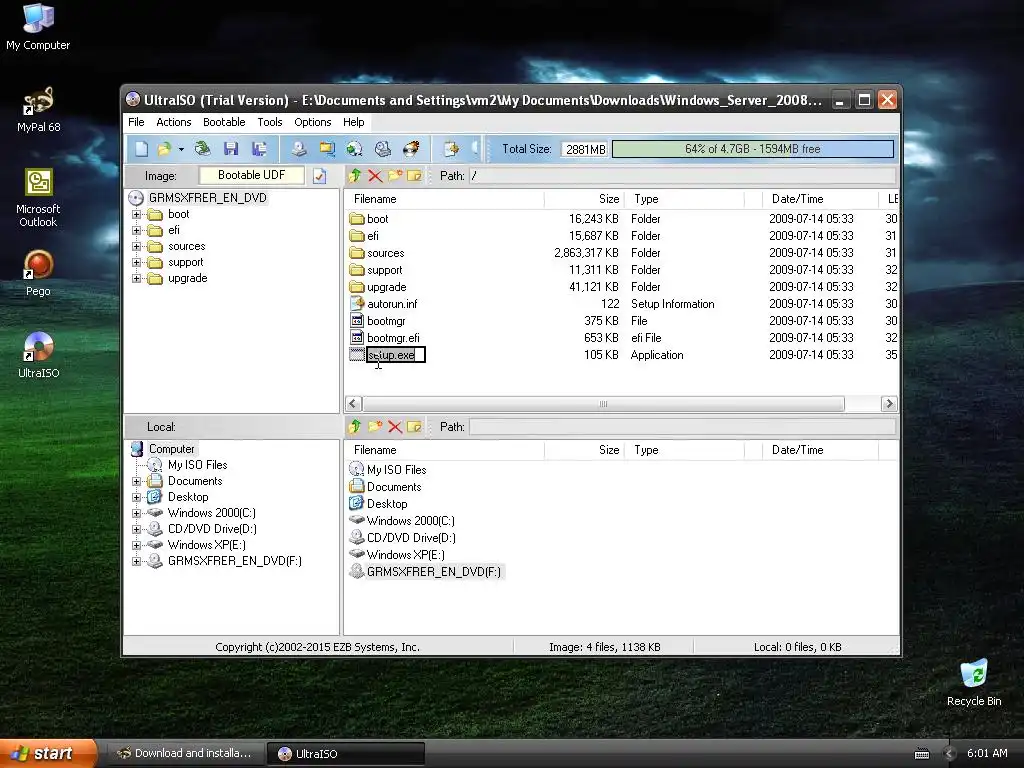Select GRMSXFRER_EN_DVD(F:) in local file list
The width and height of the screenshot is (1024, 768).
(434, 571)
